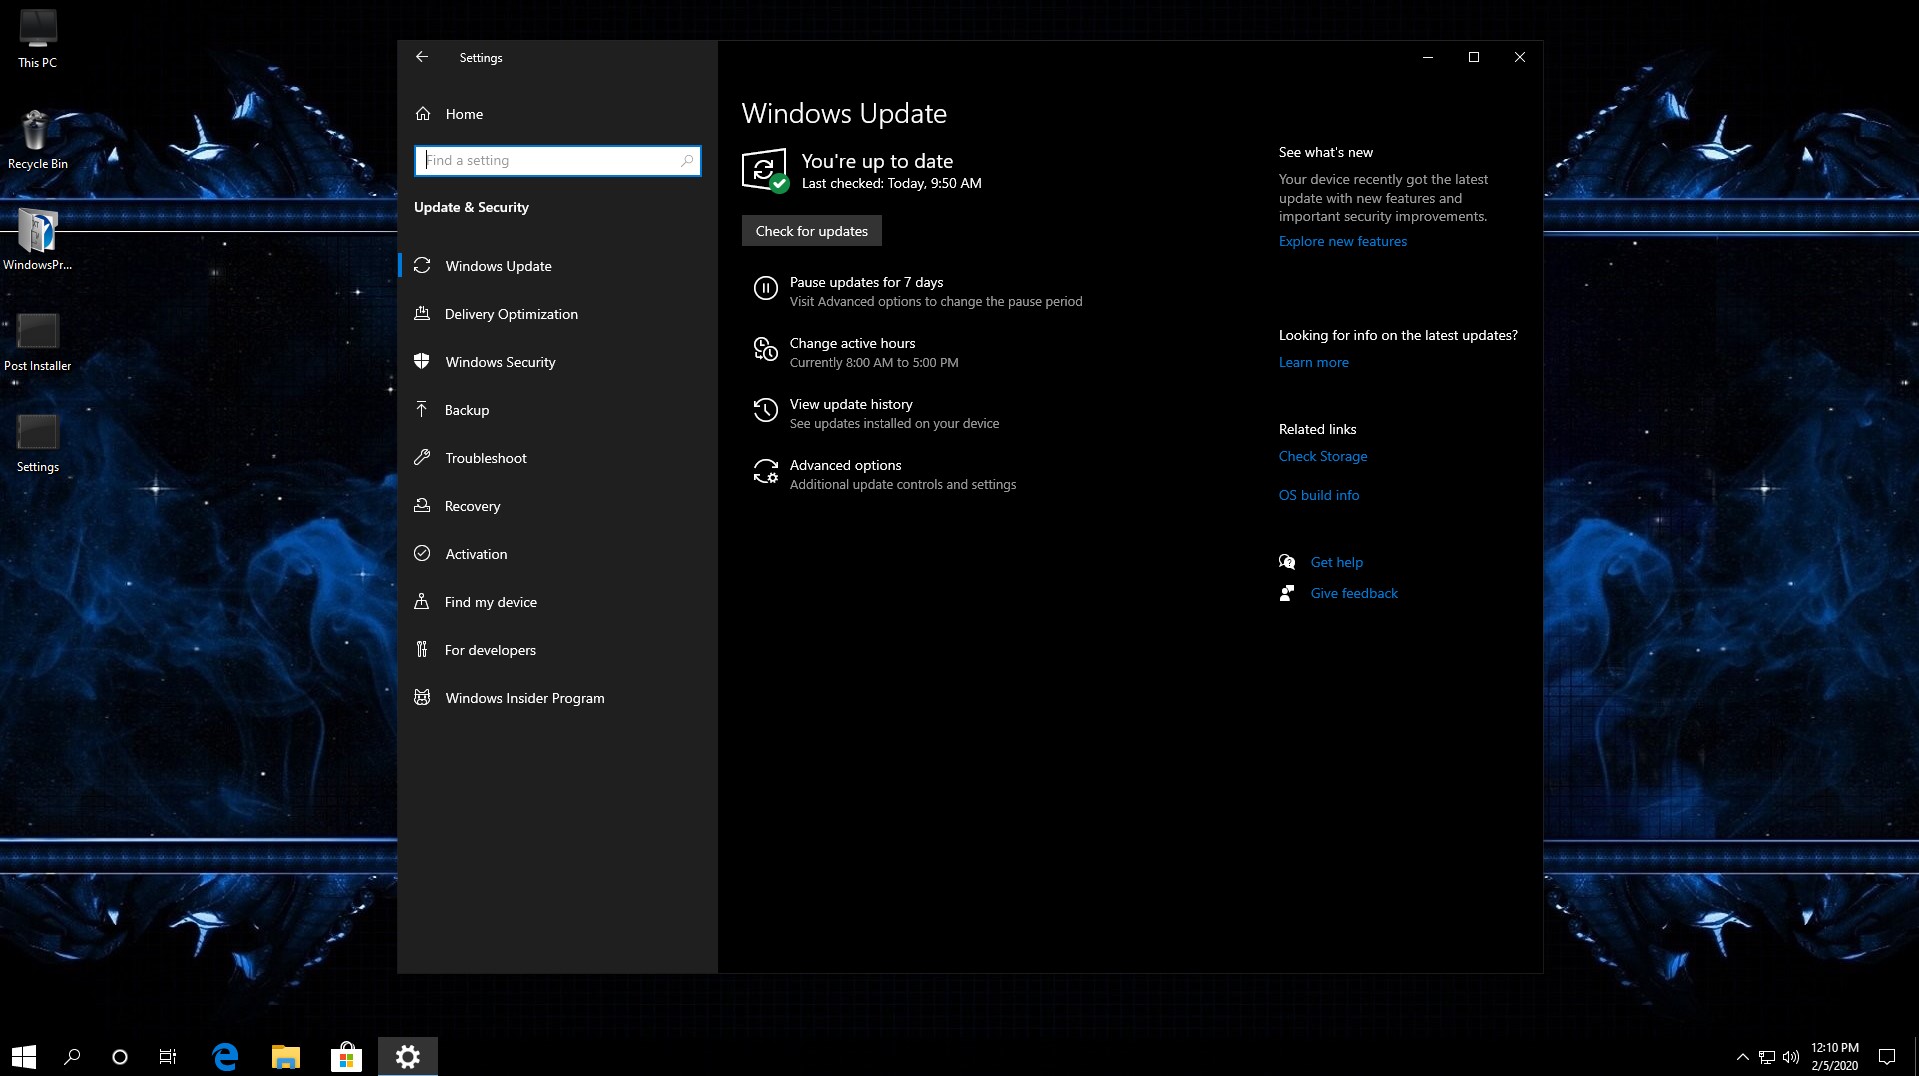1919x1076 pixels.
Task: Click the pause icon for updates
Action: pos(765,289)
